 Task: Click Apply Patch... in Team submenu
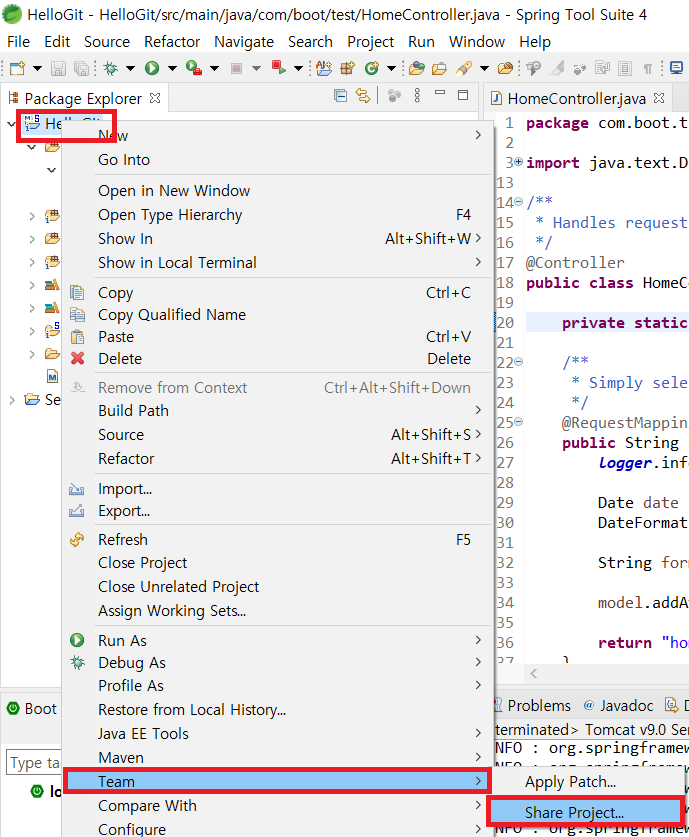click(x=588, y=782)
